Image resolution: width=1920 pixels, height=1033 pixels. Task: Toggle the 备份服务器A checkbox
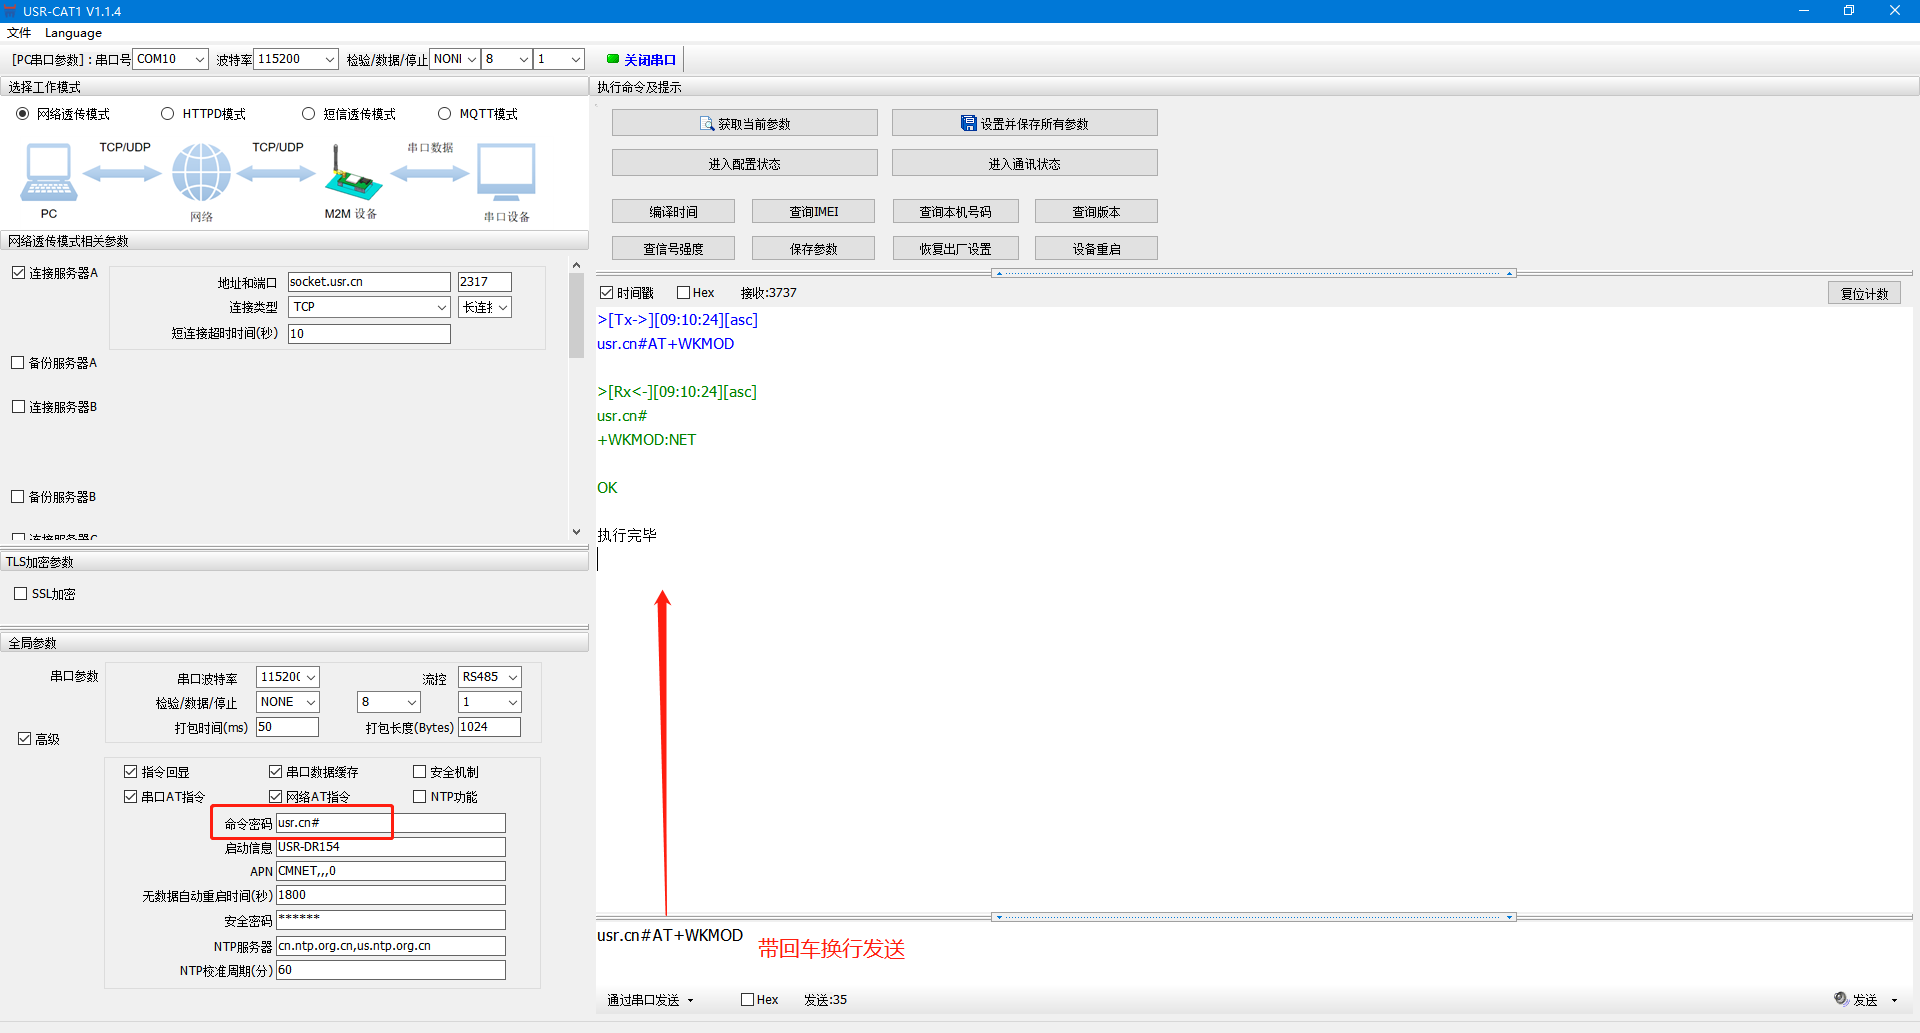[x=18, y=363]
